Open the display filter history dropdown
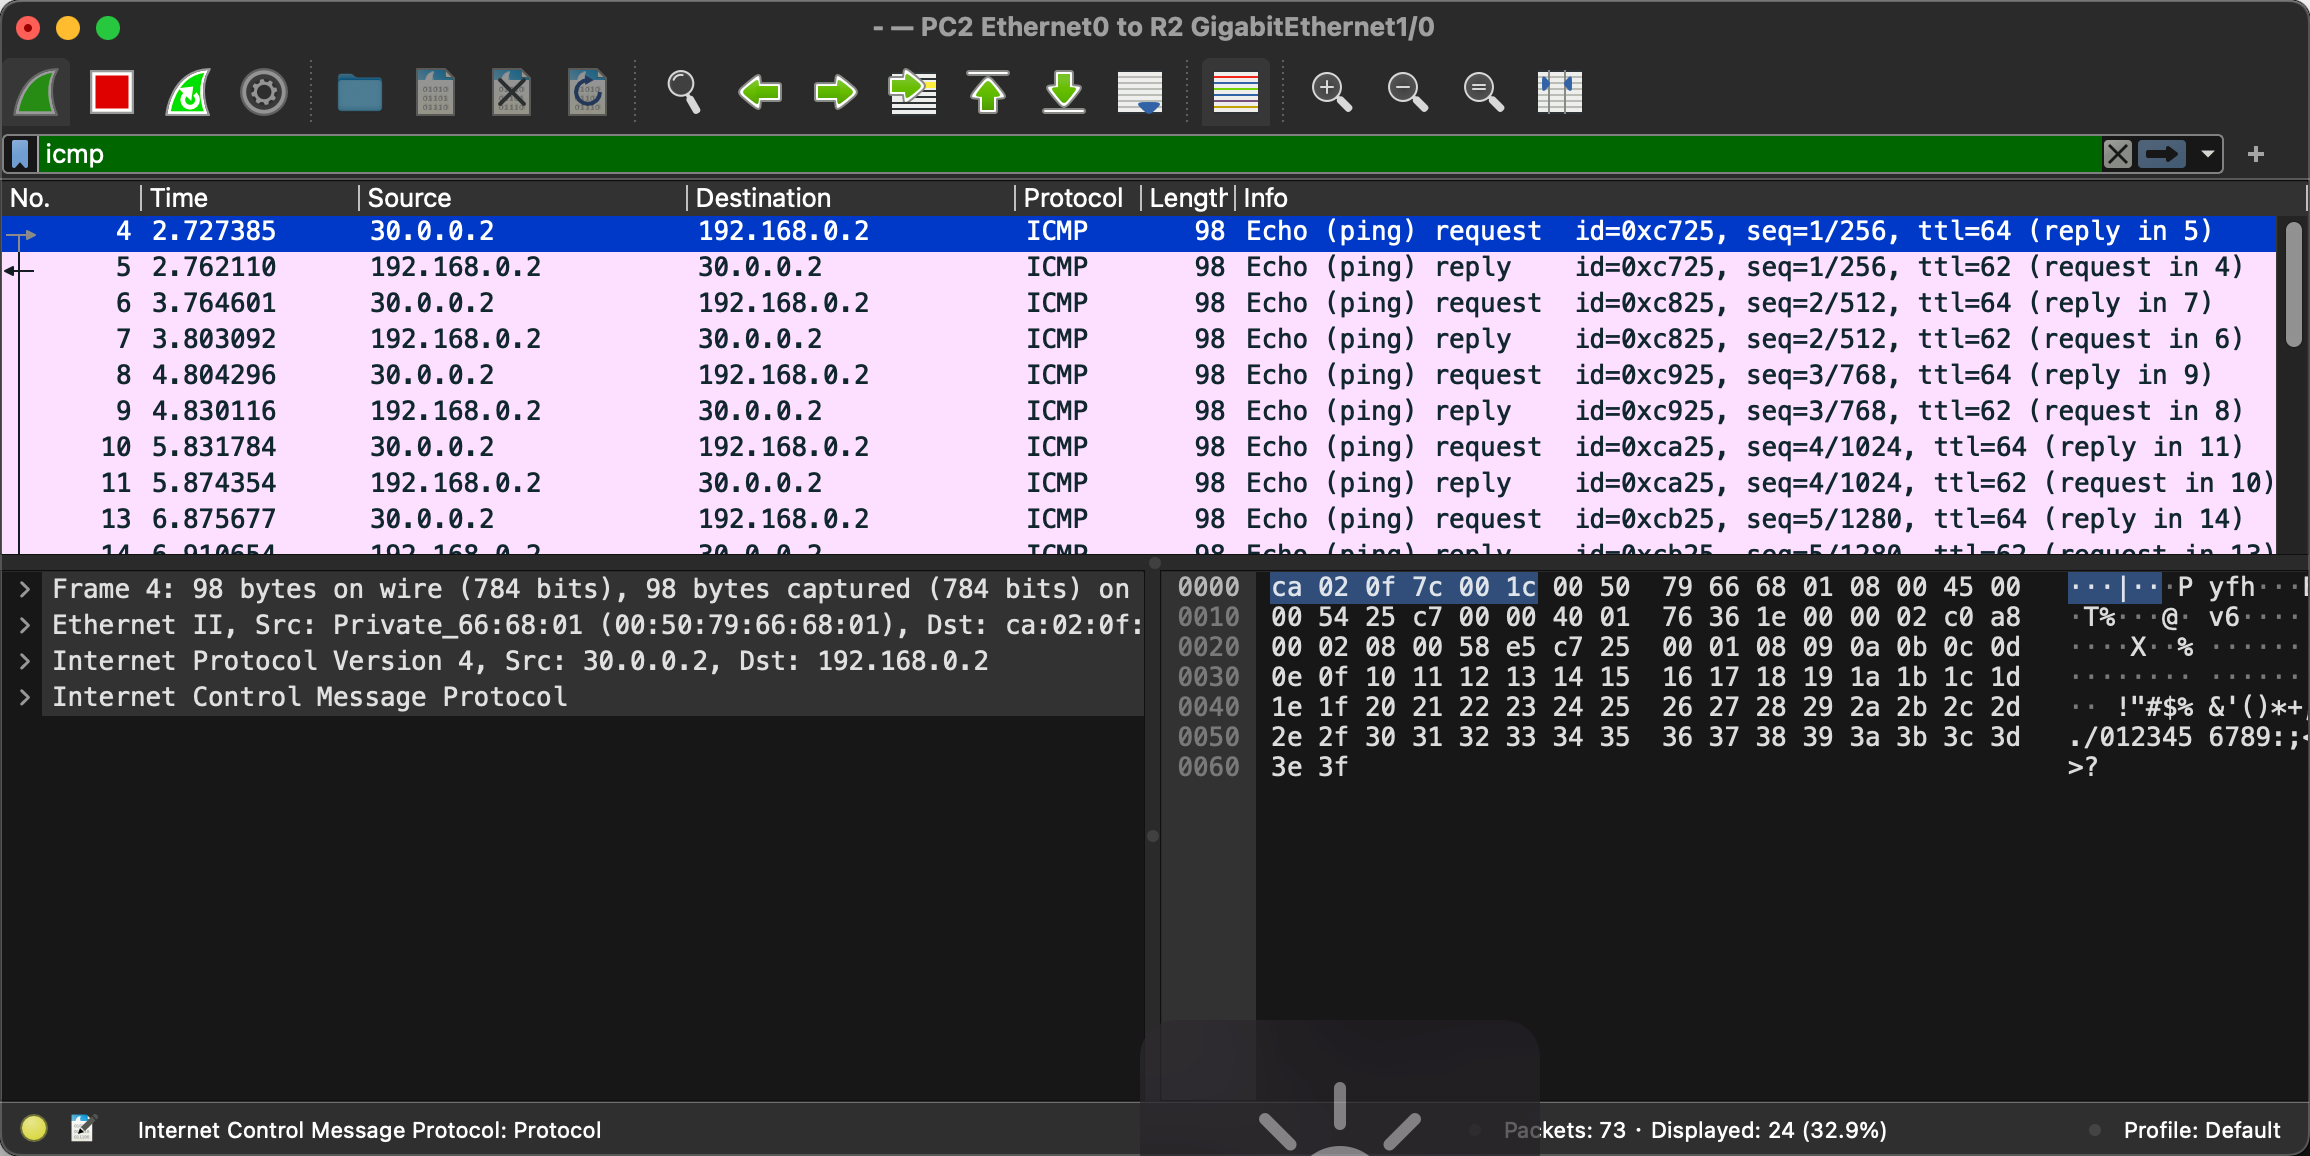Image resolution: width=2310 pixels, height=1156 pixels. pyautogui.click(x=2207, y=154)
